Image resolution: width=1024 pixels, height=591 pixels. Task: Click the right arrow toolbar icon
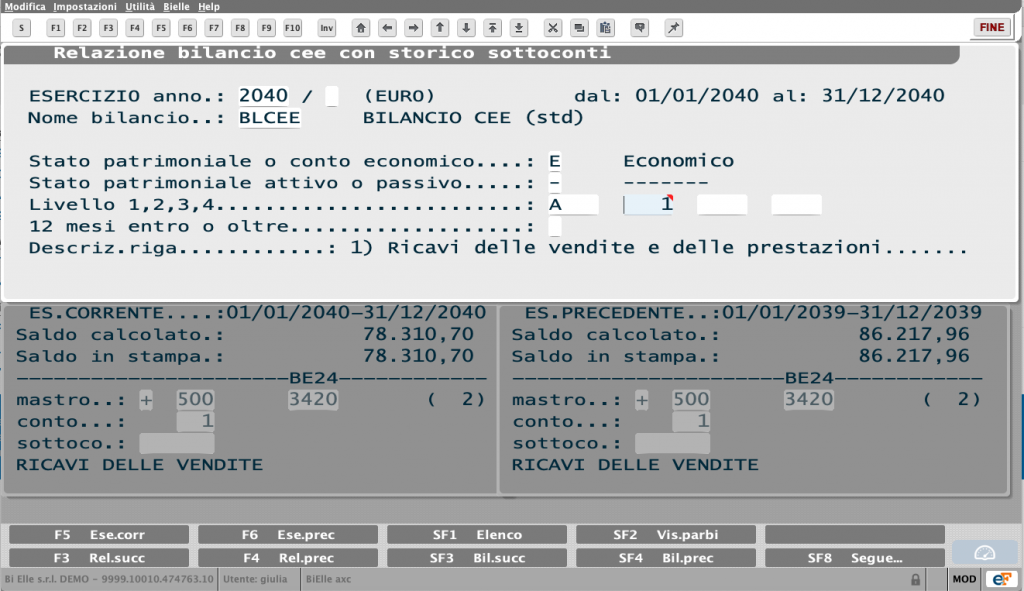pyautogui.click(x=413, y=28)
